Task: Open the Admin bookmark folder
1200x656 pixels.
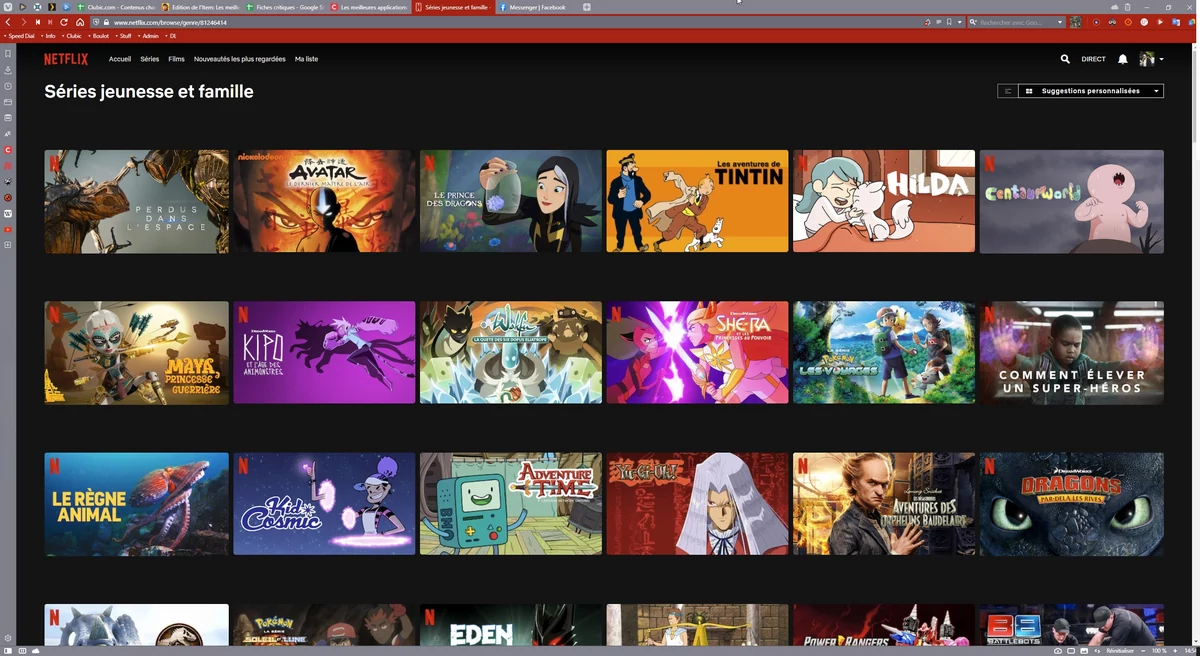Action: click(x=148, y=36)
